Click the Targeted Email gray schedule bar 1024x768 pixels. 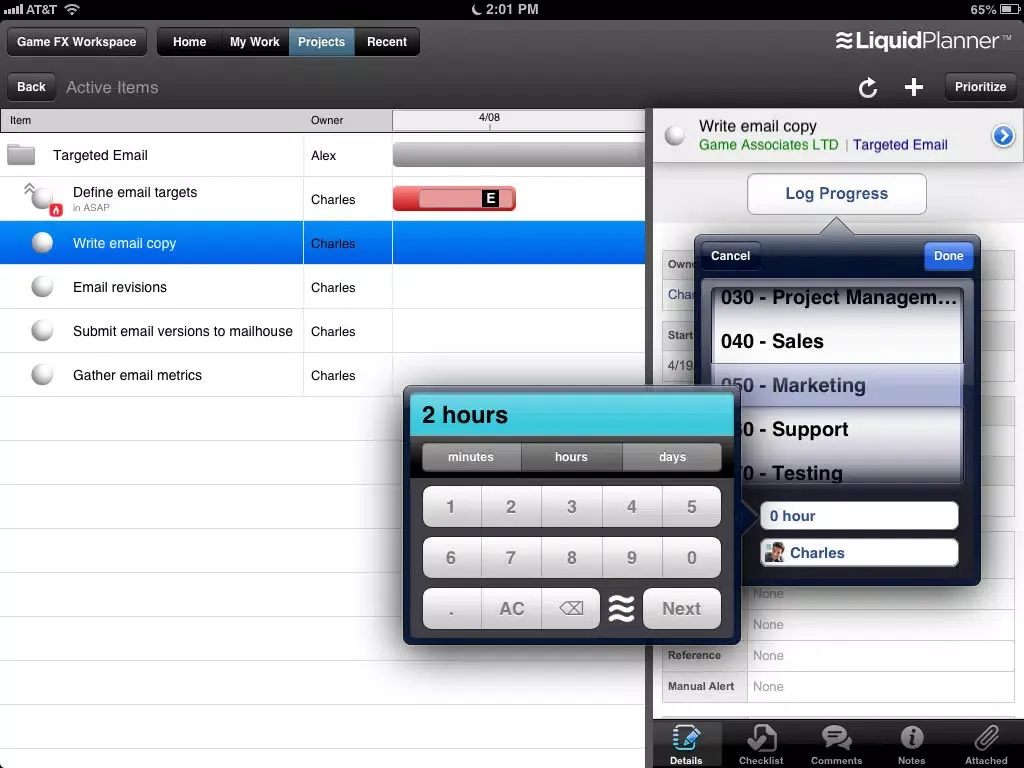click(519, 155)
